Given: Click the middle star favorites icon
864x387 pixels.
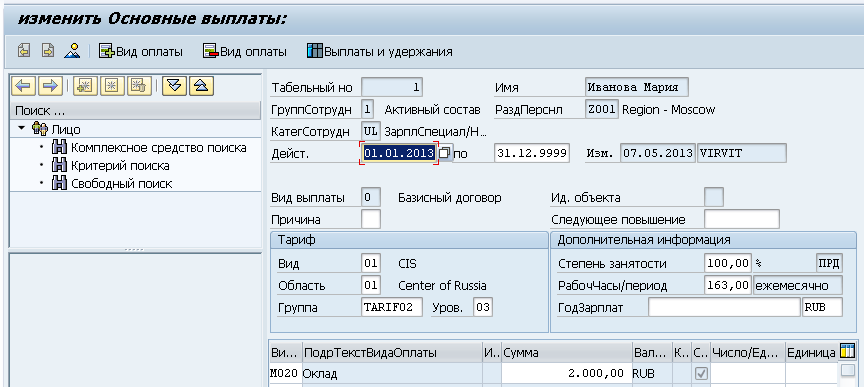Looking at the screenshot, I should 112,85.
